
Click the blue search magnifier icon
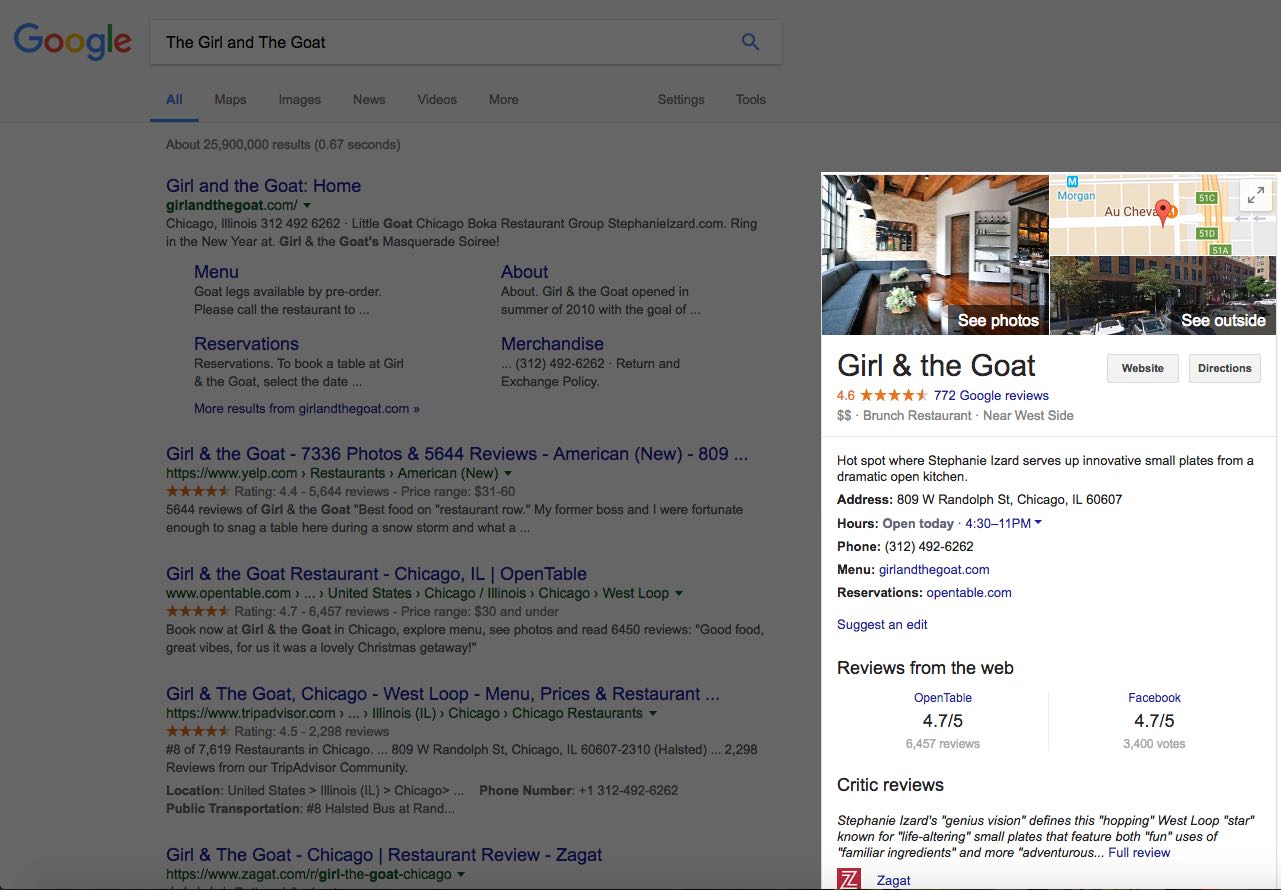pos(750,42)
